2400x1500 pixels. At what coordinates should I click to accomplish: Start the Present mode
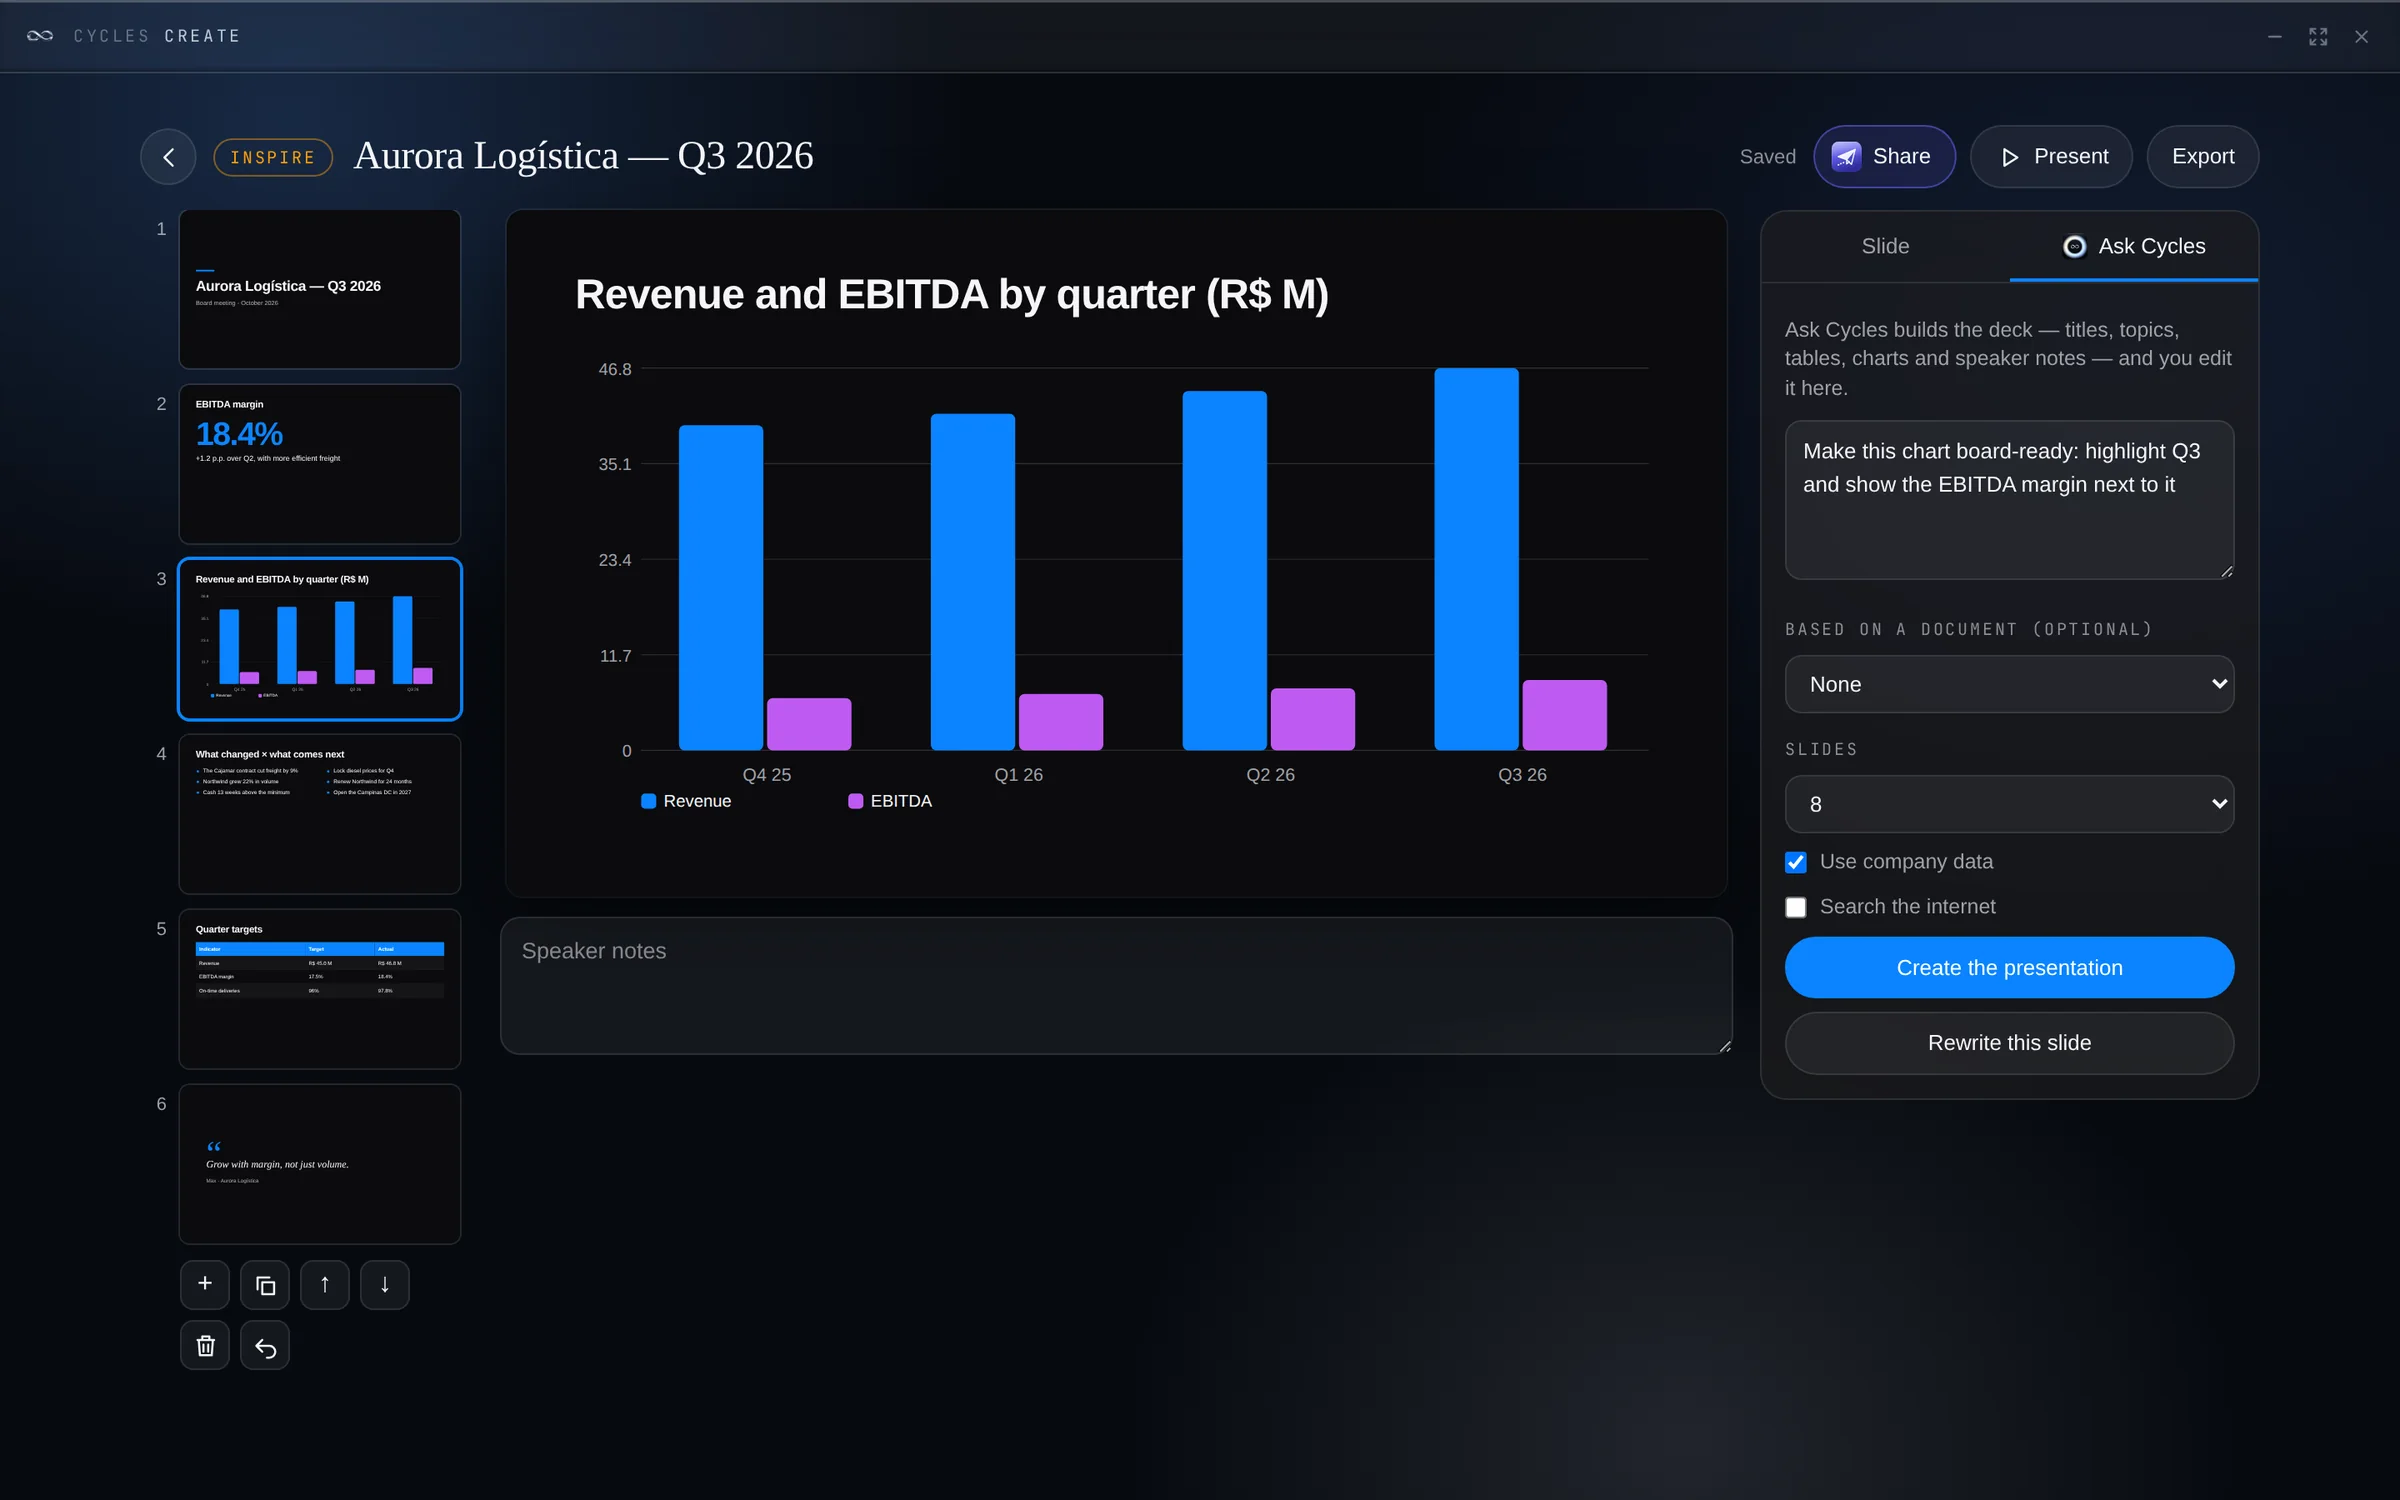click(x=2051, y=157)
